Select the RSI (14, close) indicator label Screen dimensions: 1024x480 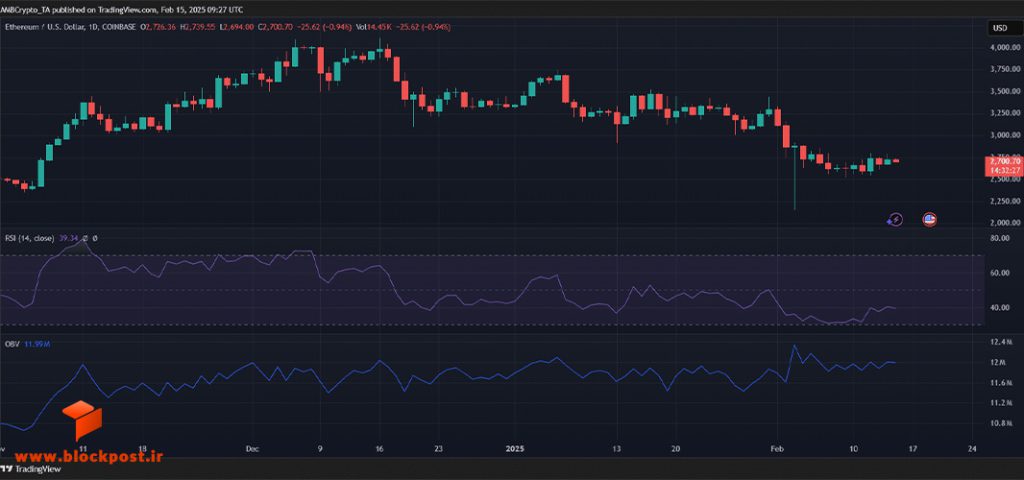click(30, 238)
